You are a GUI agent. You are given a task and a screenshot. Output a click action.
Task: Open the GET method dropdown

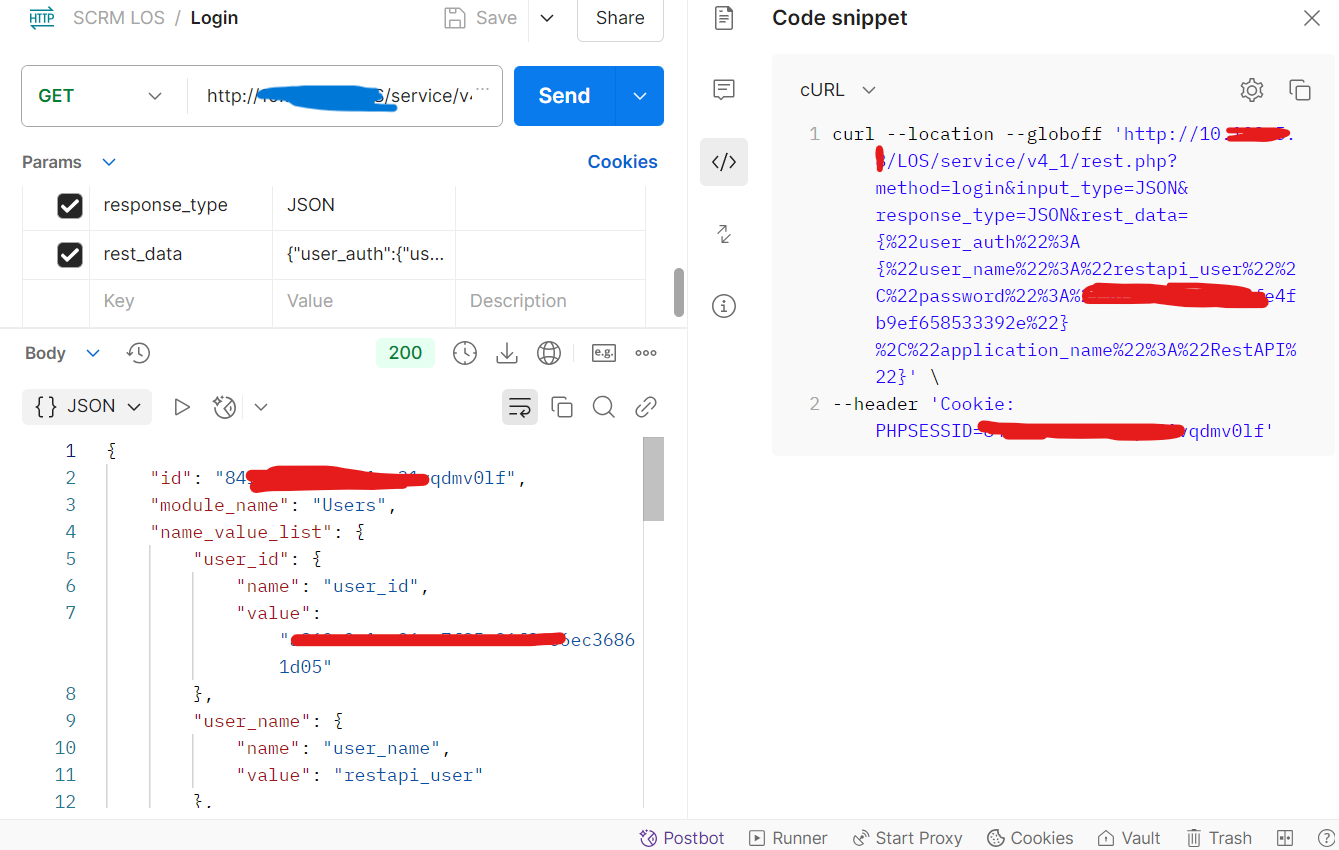click(100, 96)
